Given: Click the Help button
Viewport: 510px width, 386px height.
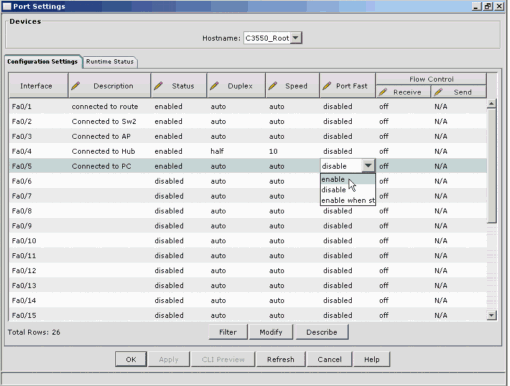Looking at the screenshot, I should click(x=372, y=359).
